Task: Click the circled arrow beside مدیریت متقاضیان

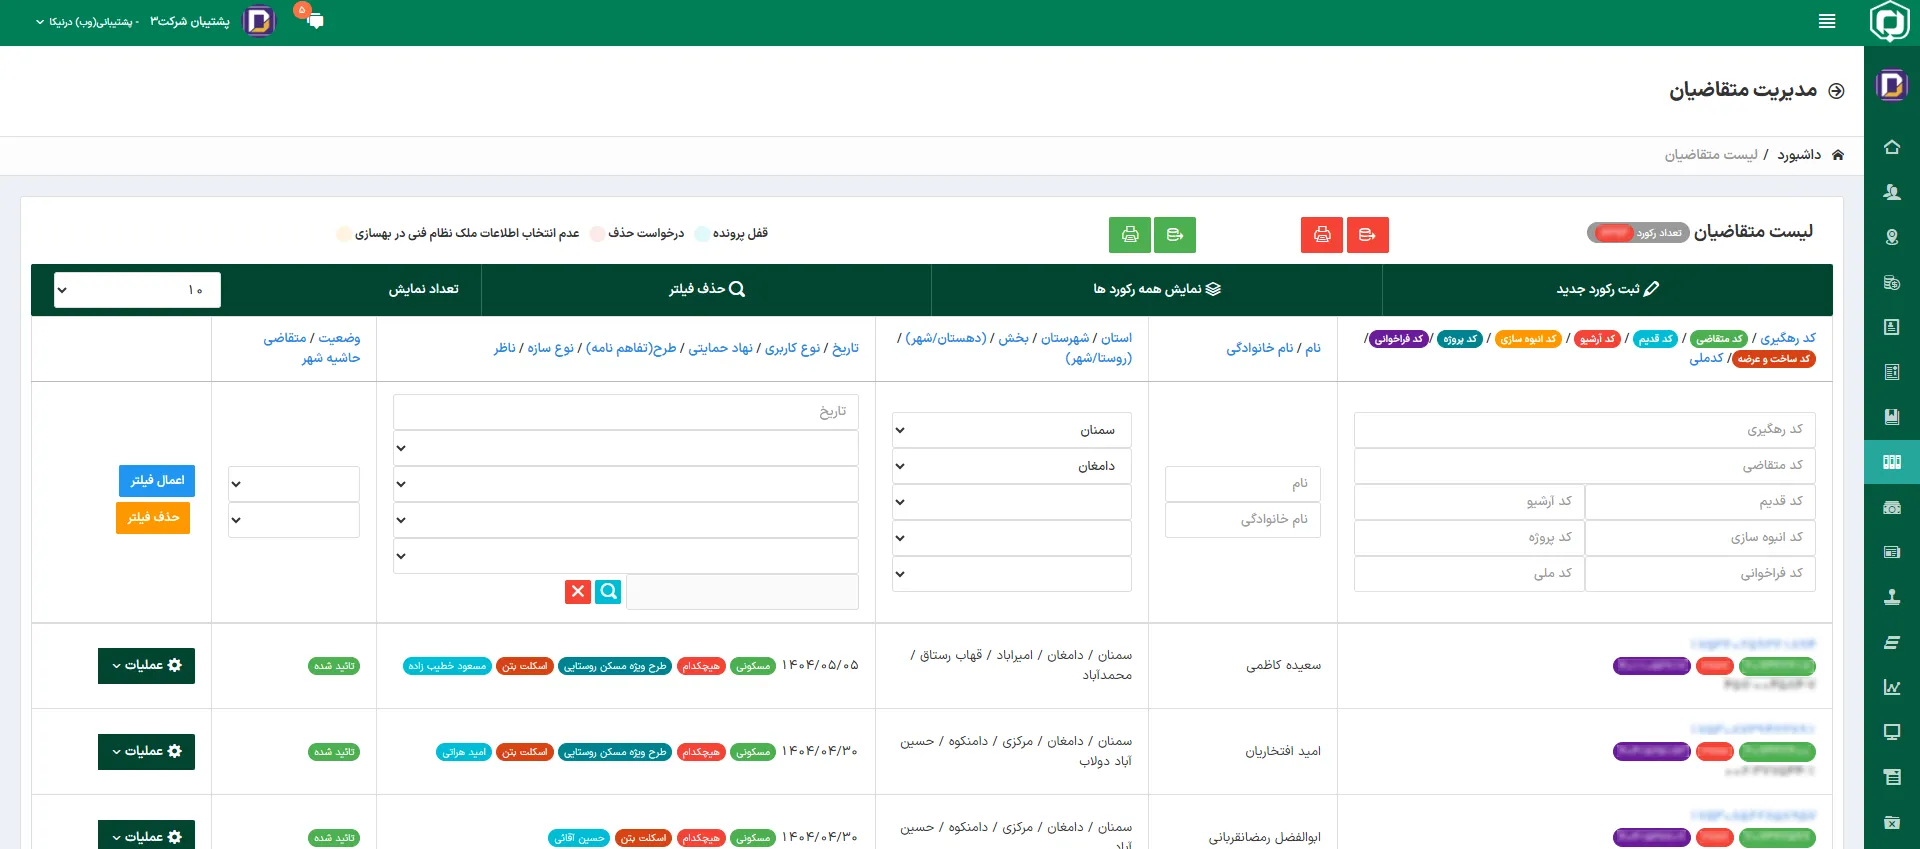Action: click(1836, 91)
